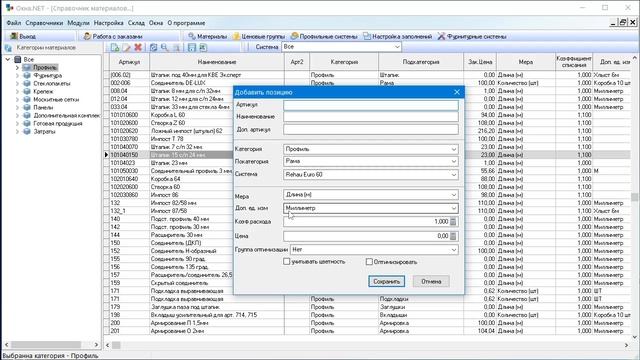Click the Категории материалов panel icon

click(8, 48)
